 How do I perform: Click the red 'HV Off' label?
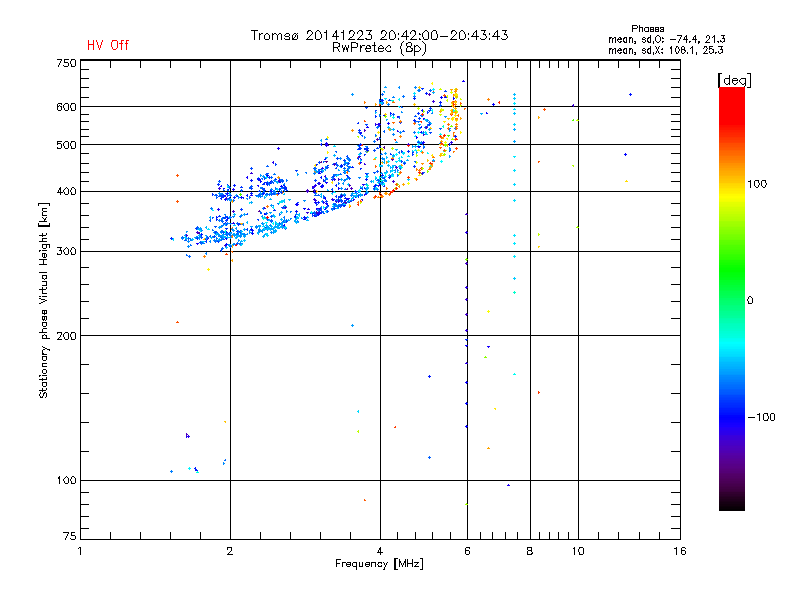108,45
